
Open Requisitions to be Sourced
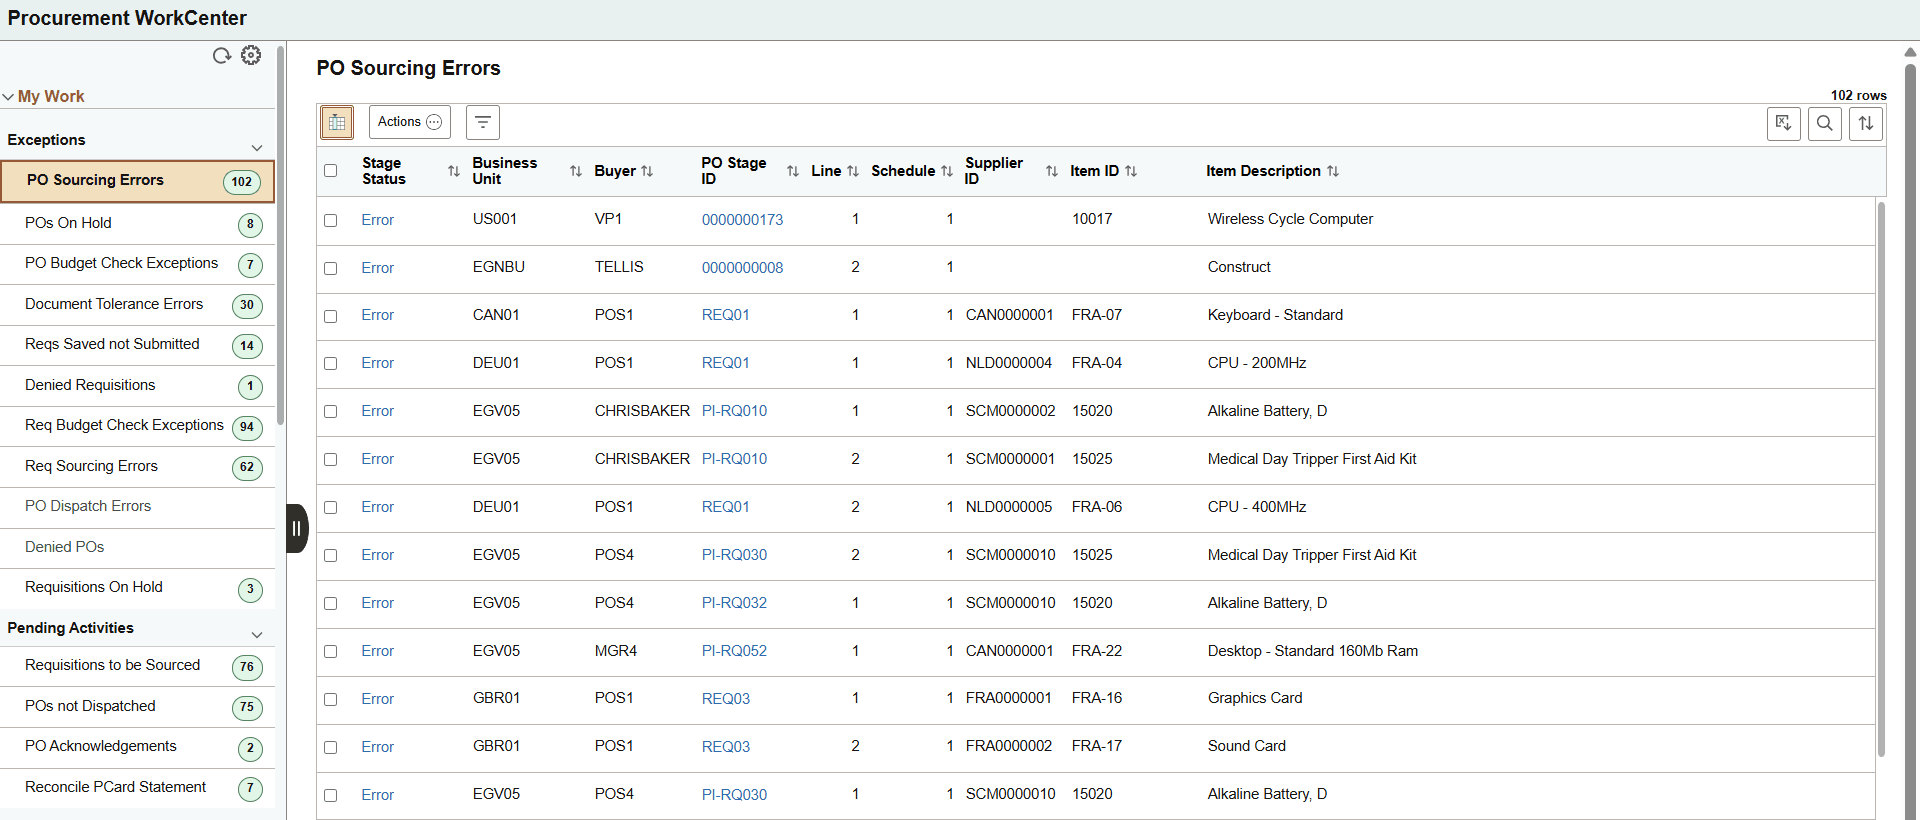(x=137, y=666)
